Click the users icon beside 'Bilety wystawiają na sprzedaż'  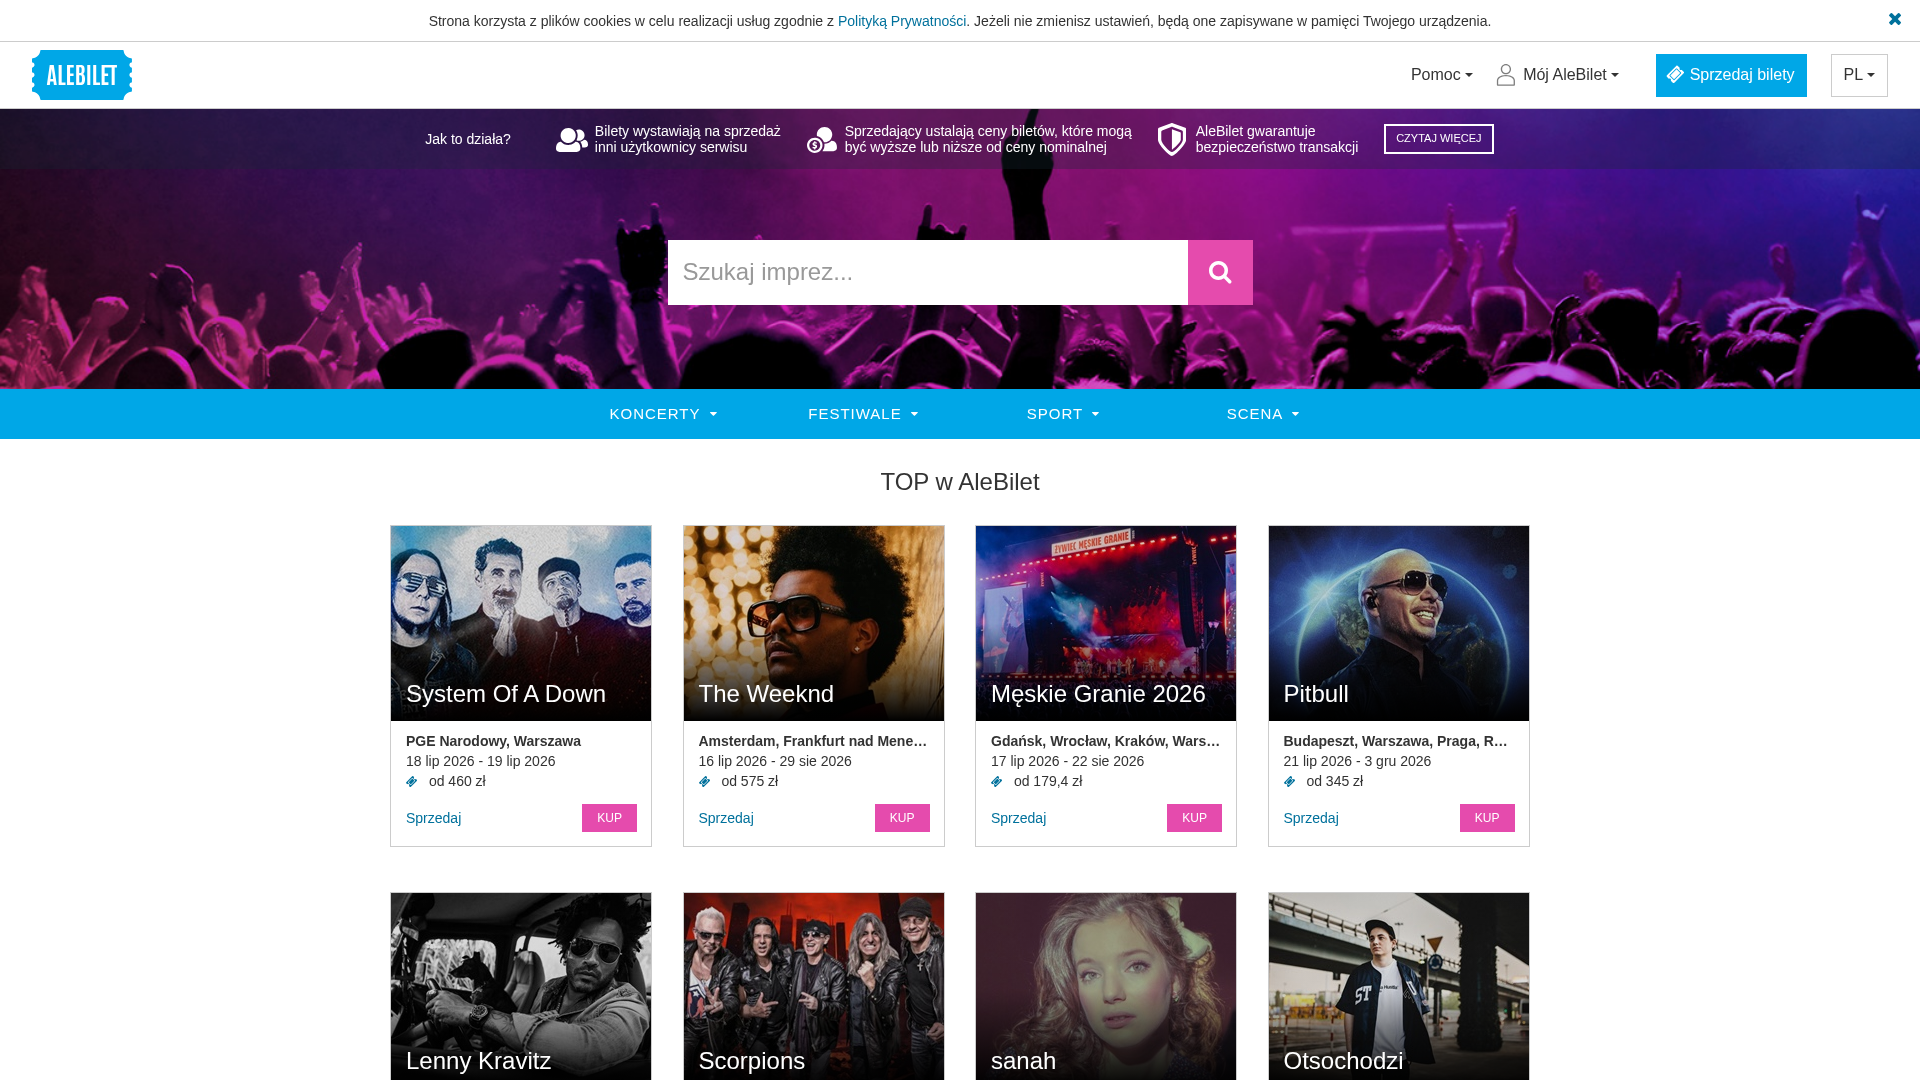point(572,140)
